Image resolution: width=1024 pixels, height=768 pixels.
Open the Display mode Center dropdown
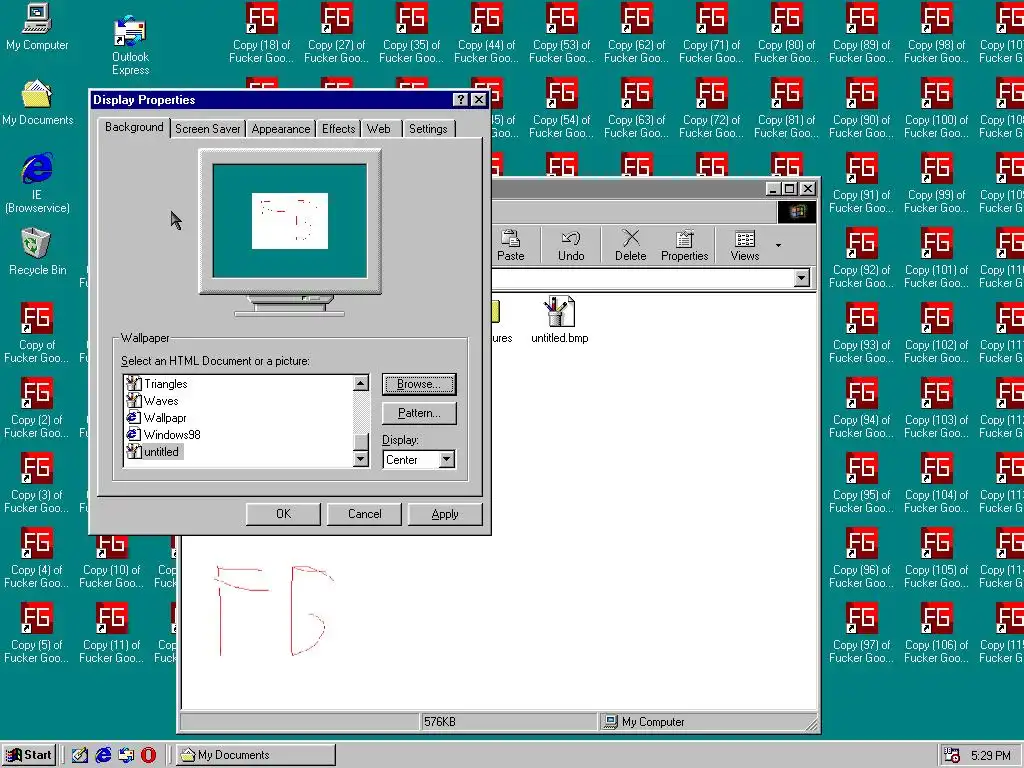pyautogui.click(x=447, y=460)
